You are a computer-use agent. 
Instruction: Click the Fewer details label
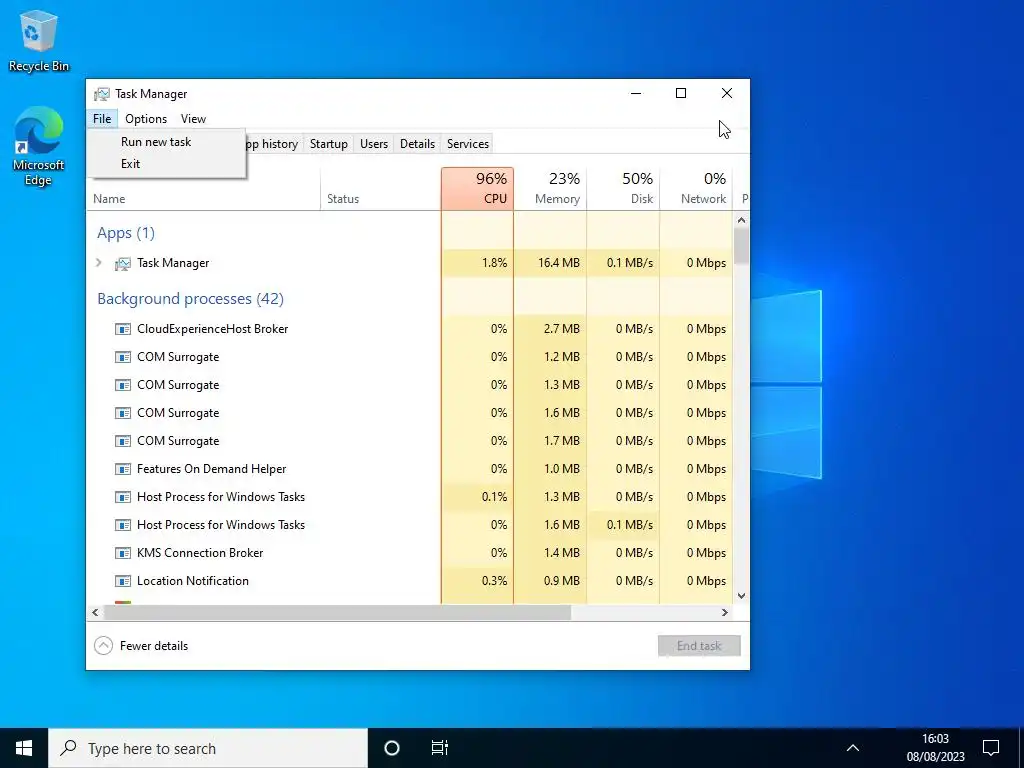(154, 646)
